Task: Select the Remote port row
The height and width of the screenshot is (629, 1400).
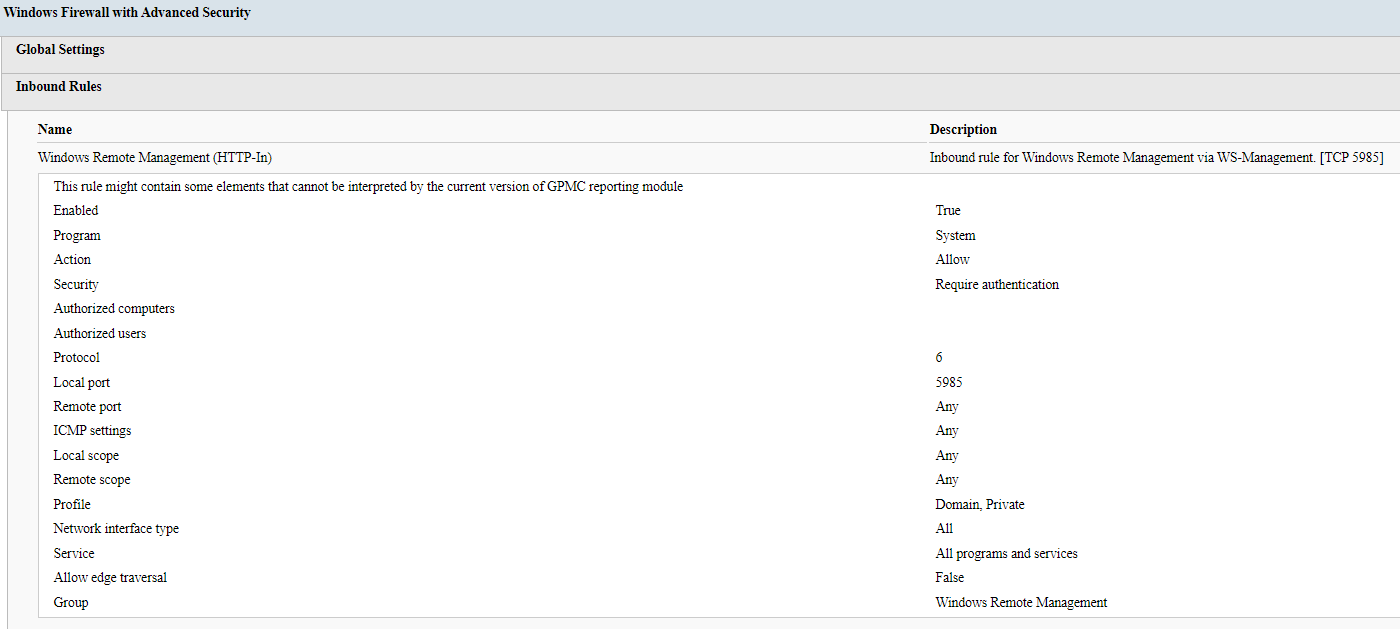Action: 87,406
